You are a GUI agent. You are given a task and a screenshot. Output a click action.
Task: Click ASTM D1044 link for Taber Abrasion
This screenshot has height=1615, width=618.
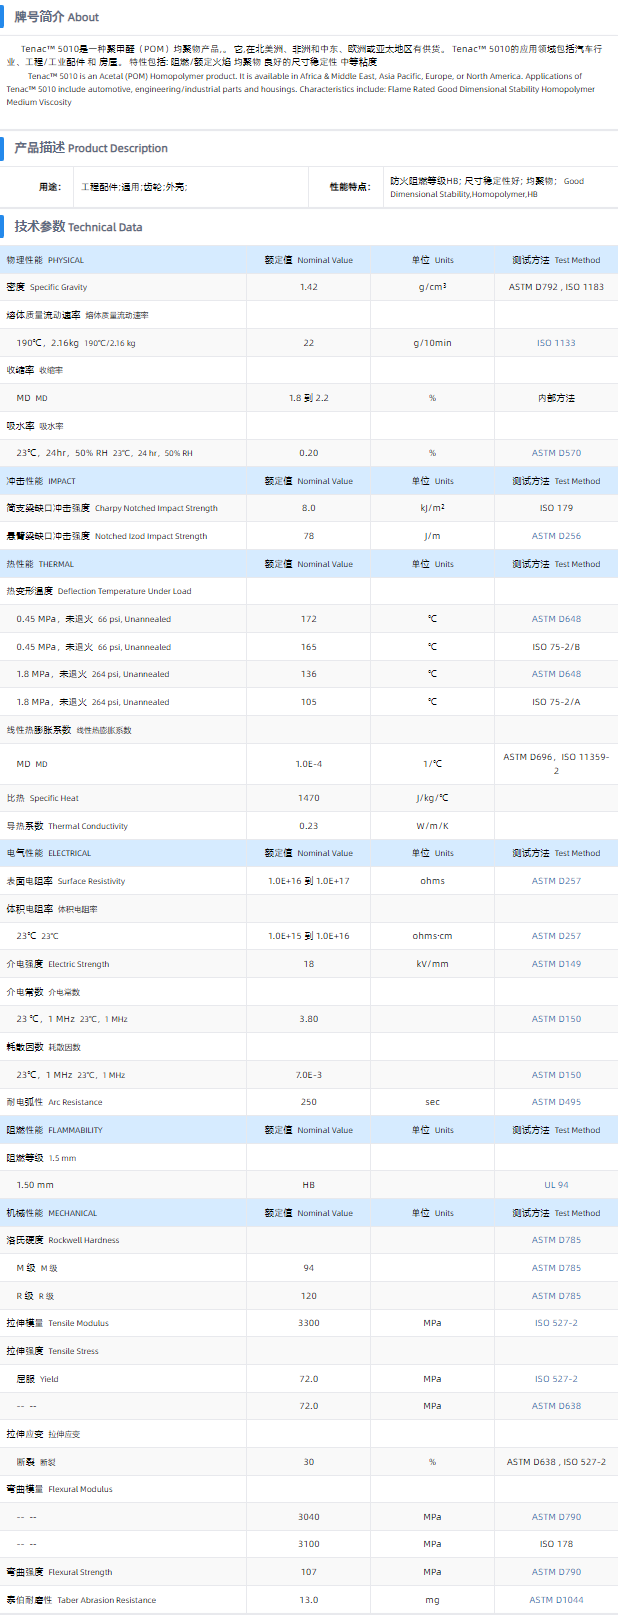pyautogui.click(x=556, y=1600)
